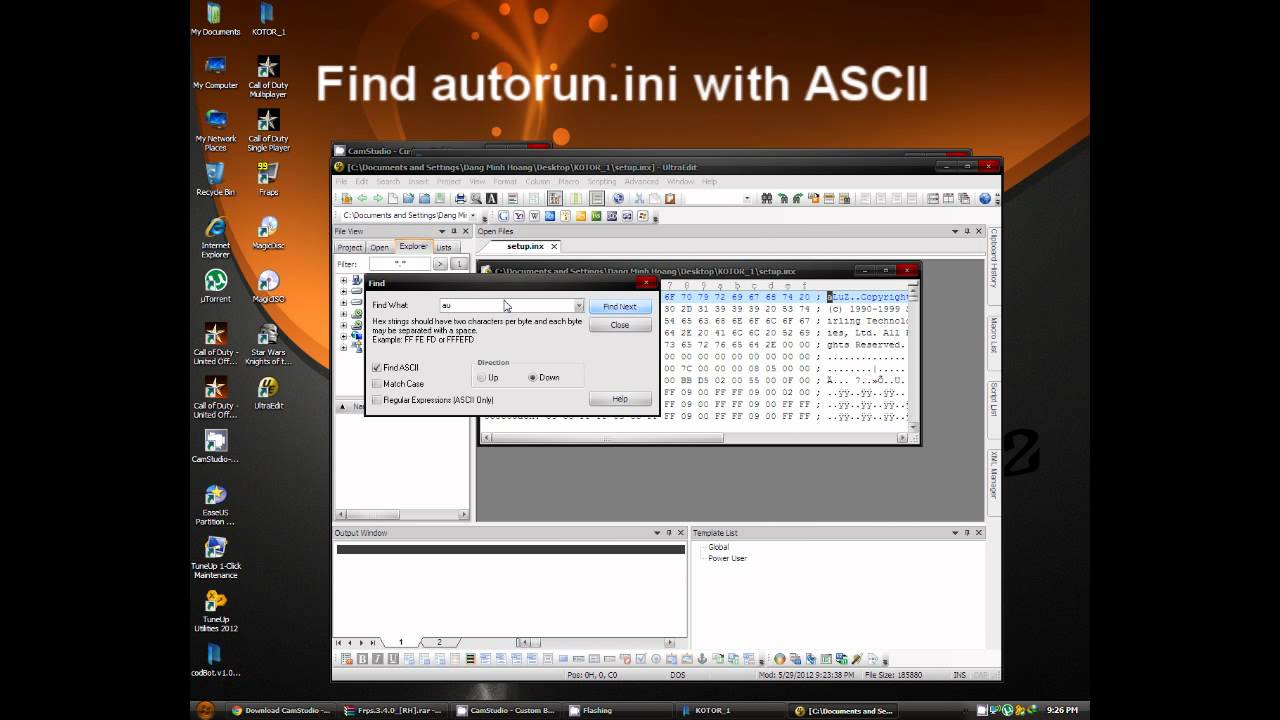The height and width of the screenshot is (720, 1280).
Task: Click the Help globe icon at toolbar end
Action: (x=985, y=198)
